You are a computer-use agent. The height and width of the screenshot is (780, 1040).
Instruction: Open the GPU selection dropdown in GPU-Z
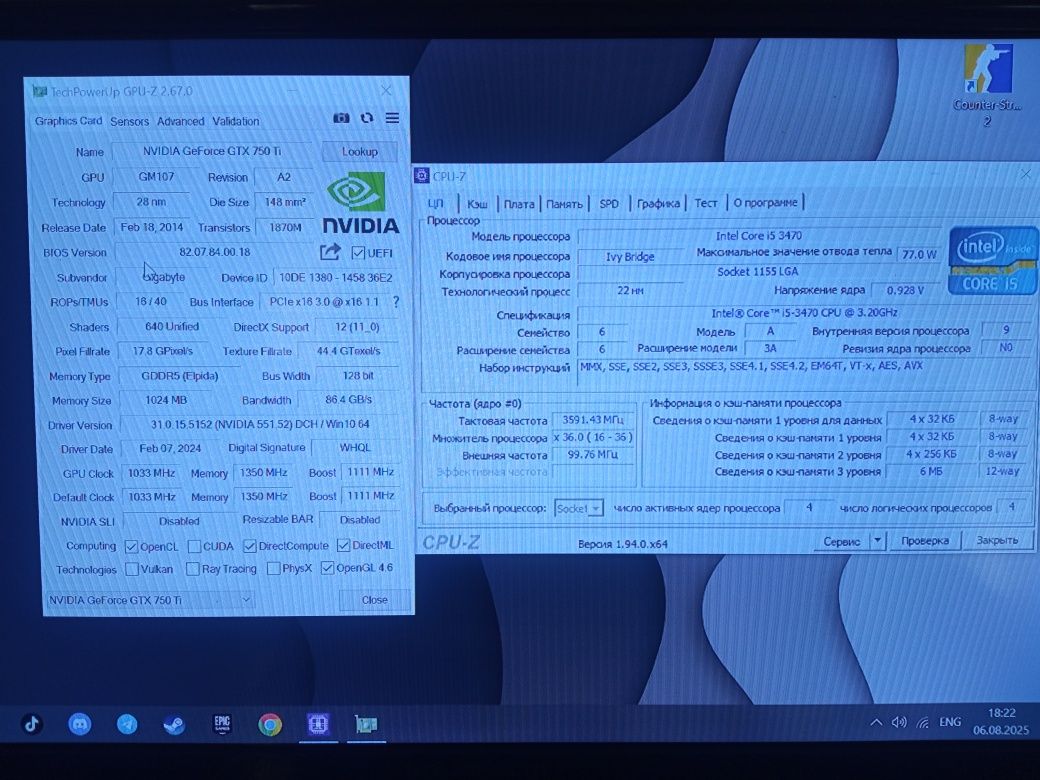[x=149, y=600]
